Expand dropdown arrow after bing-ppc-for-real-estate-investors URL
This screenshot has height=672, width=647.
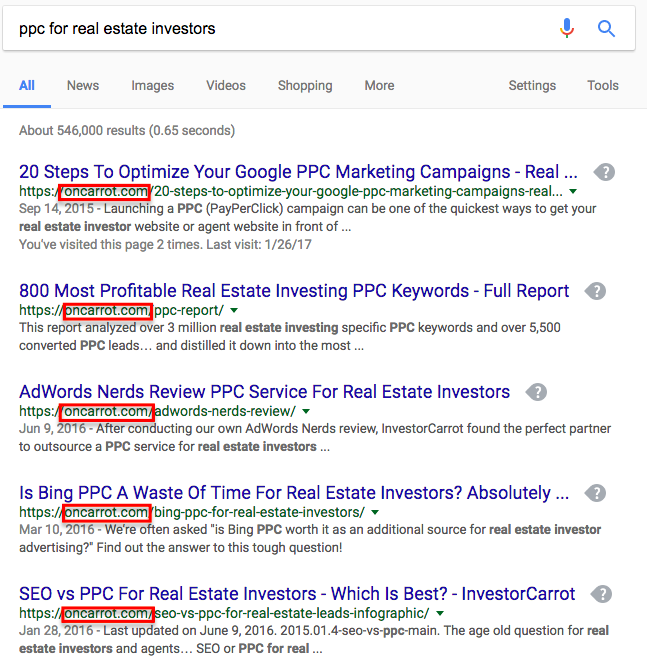pyautogui.click(x=375, y=513)
